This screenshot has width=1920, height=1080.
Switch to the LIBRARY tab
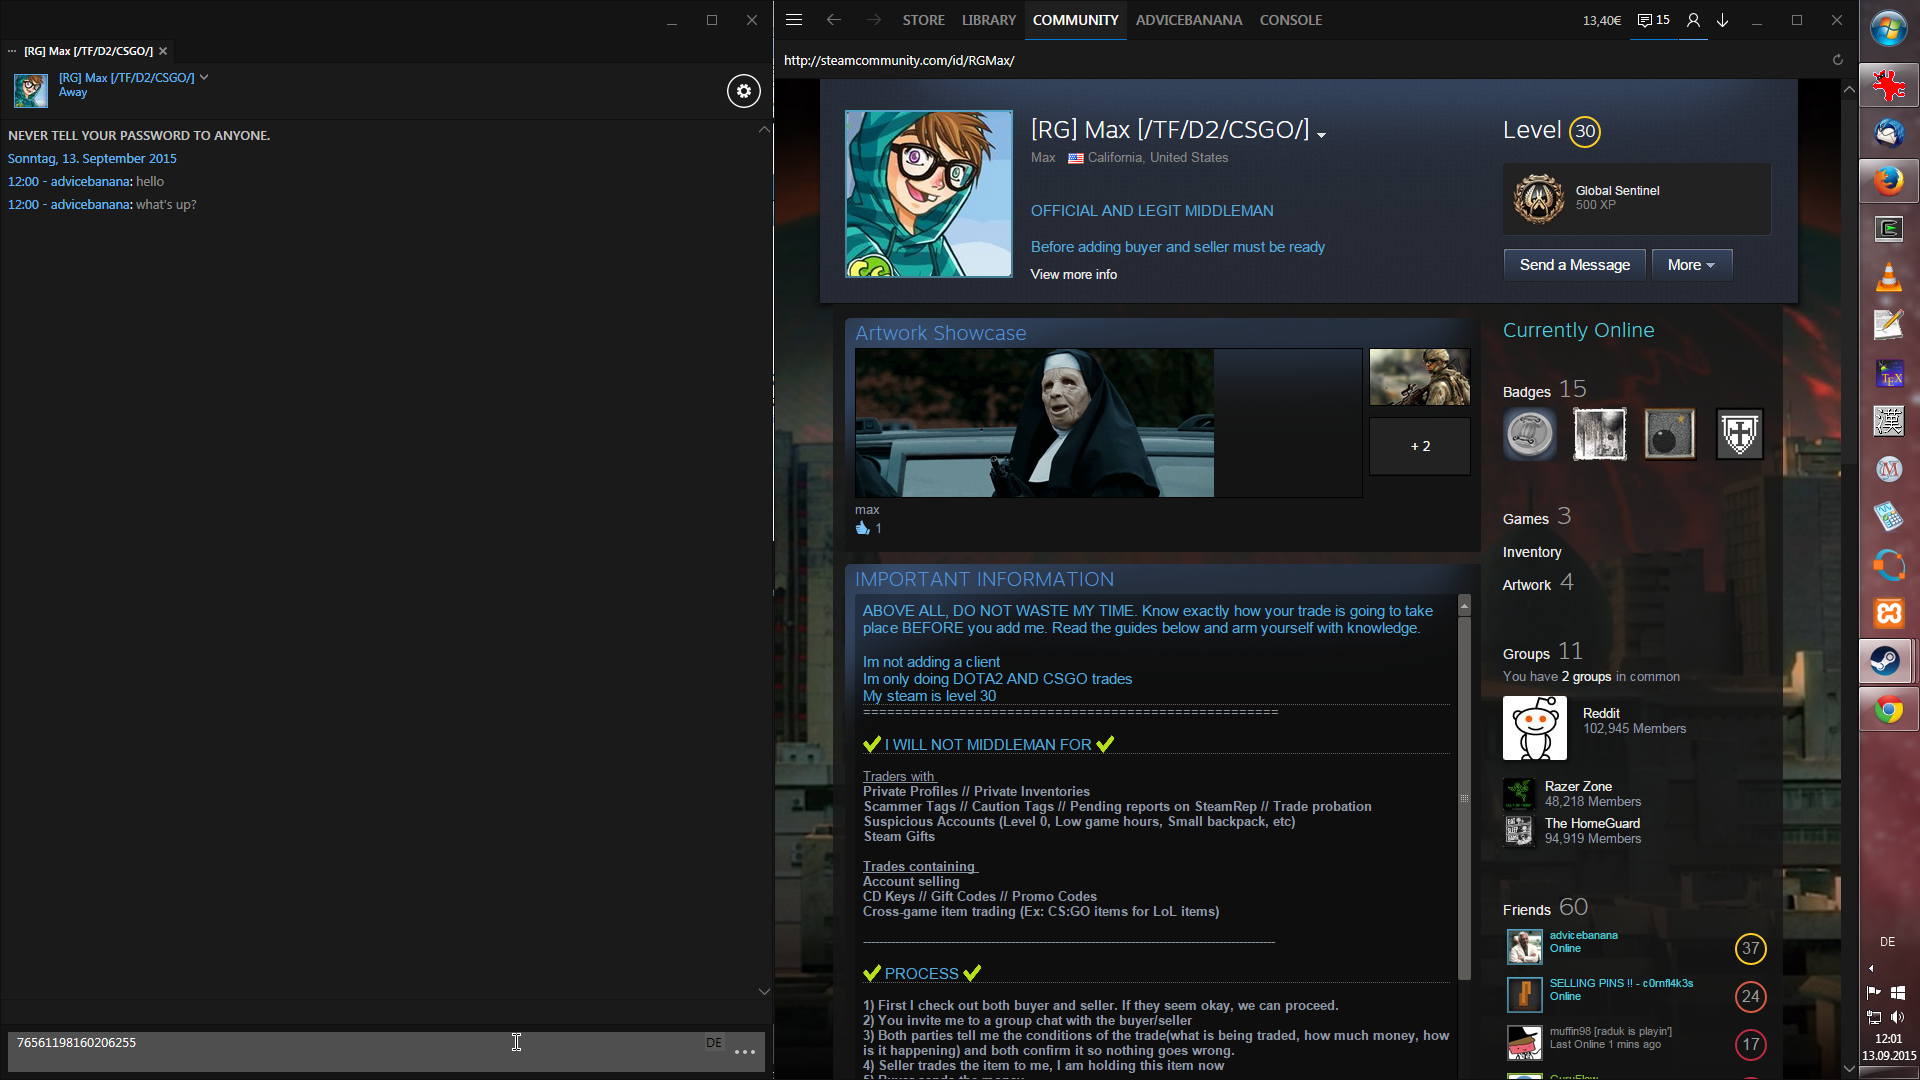point(988,20)
